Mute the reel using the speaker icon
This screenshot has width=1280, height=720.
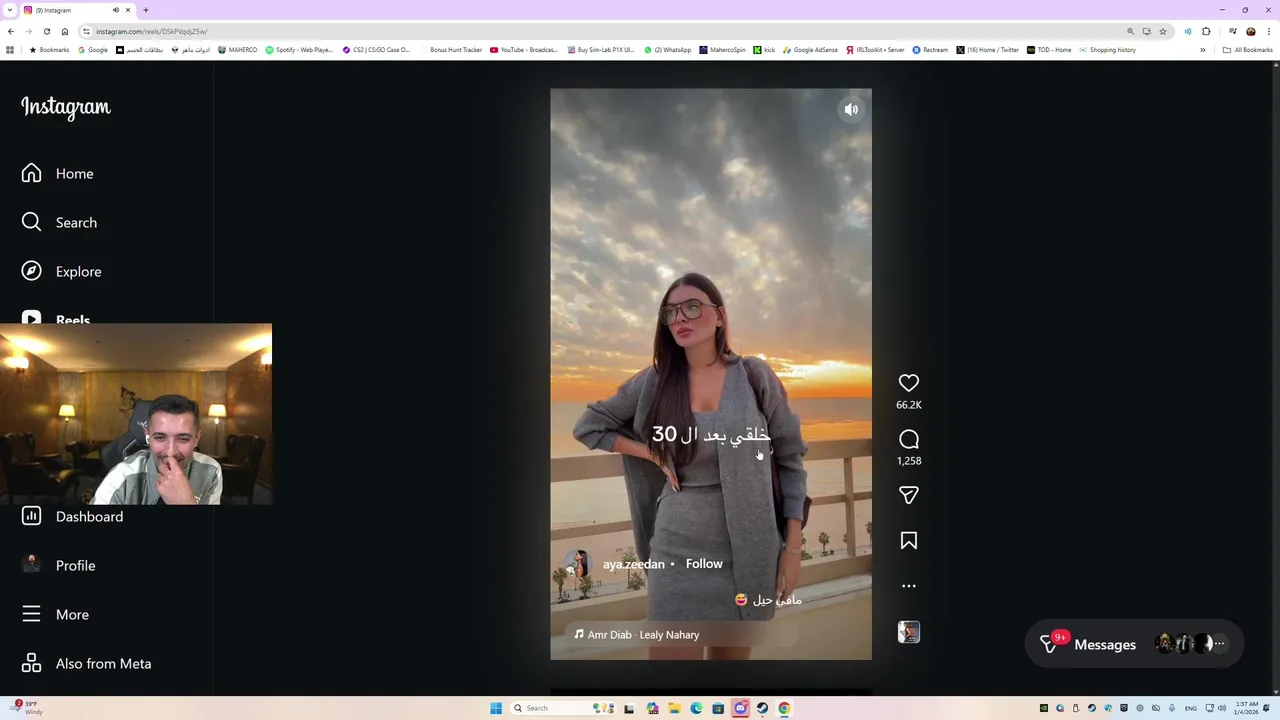tap(851, 110)
